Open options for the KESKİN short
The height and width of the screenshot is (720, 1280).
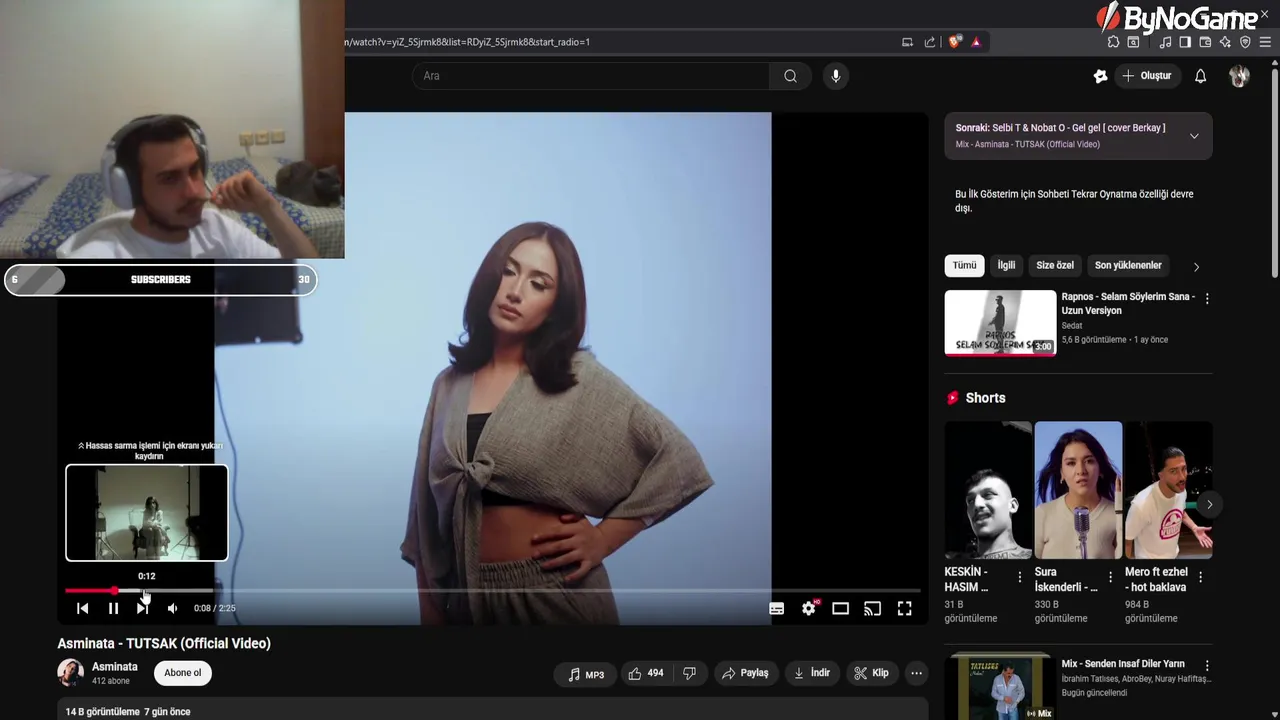tap(1020, 577)
